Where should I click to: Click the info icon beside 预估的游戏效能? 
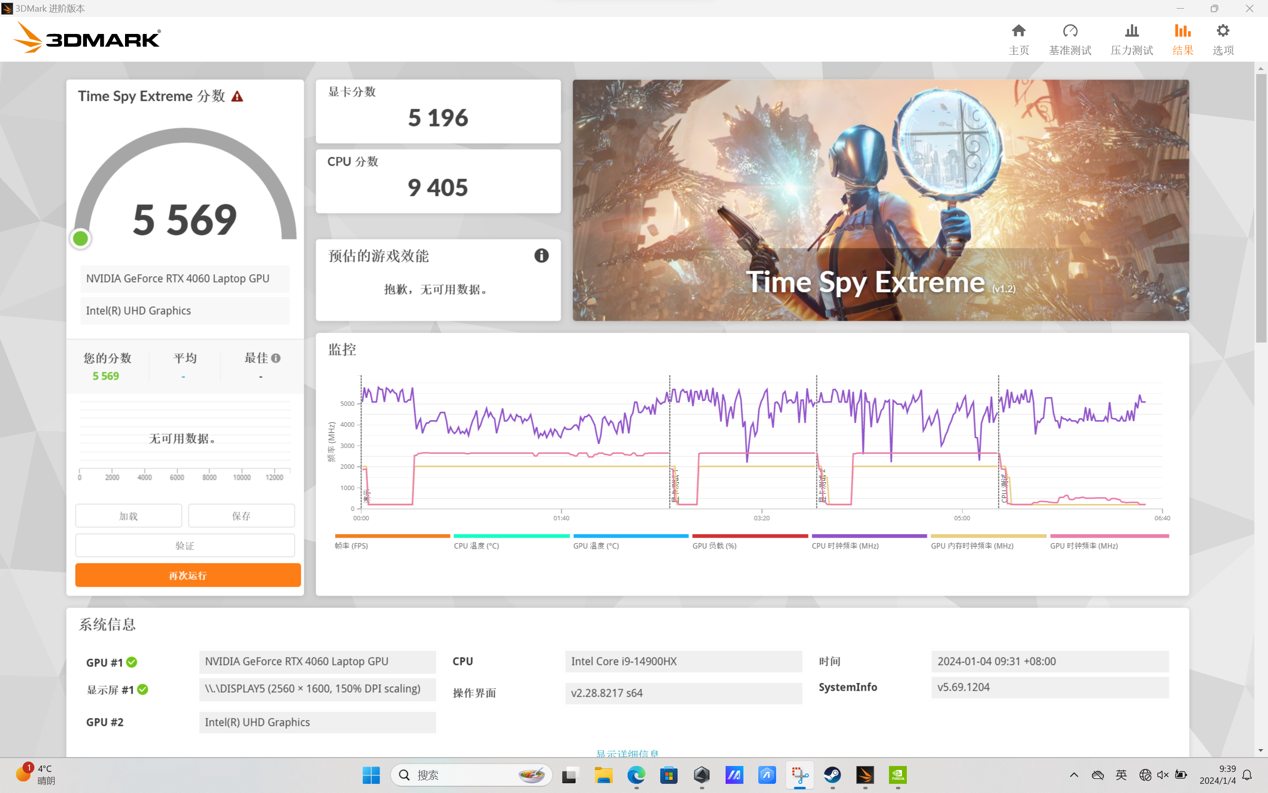[541, 256]
